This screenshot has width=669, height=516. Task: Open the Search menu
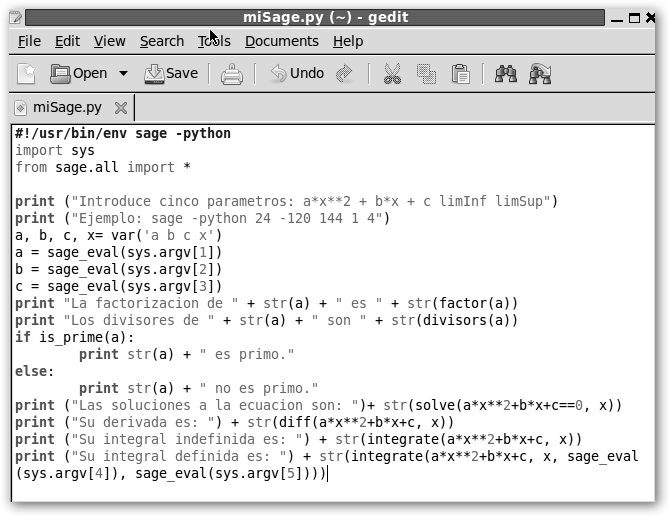click(161, 41)
